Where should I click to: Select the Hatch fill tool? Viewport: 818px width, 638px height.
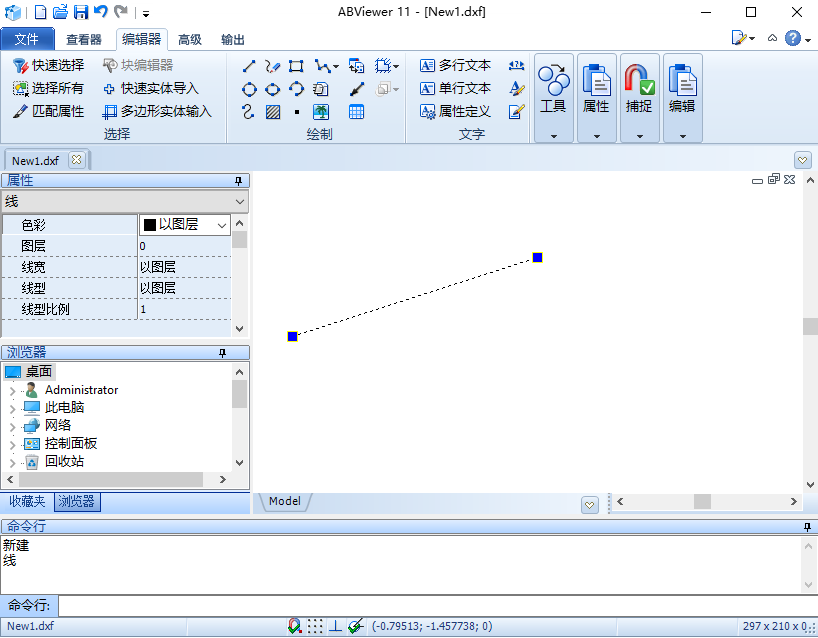tap(273, 112)
